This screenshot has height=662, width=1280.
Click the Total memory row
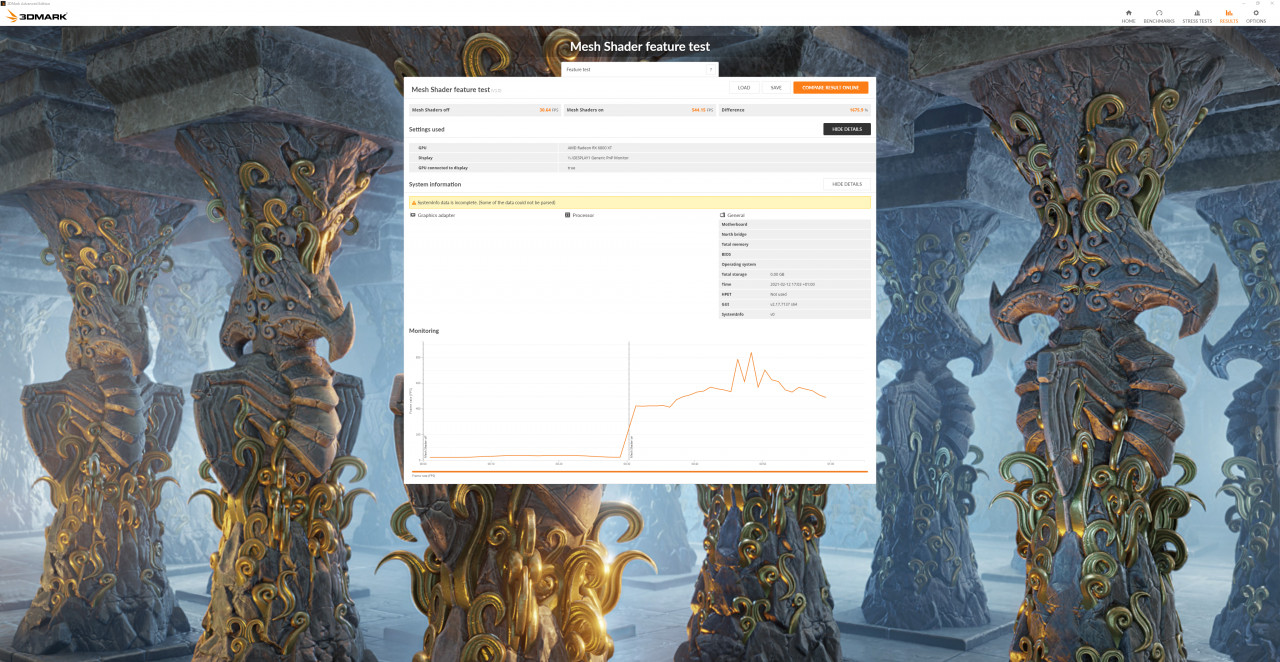[x=795, y=244]
